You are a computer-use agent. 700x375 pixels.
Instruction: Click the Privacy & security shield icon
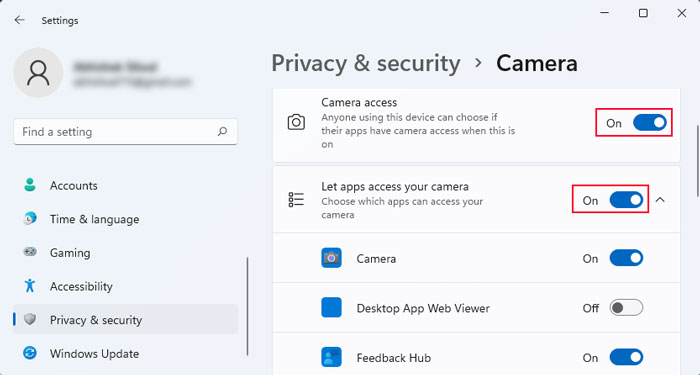30,320
